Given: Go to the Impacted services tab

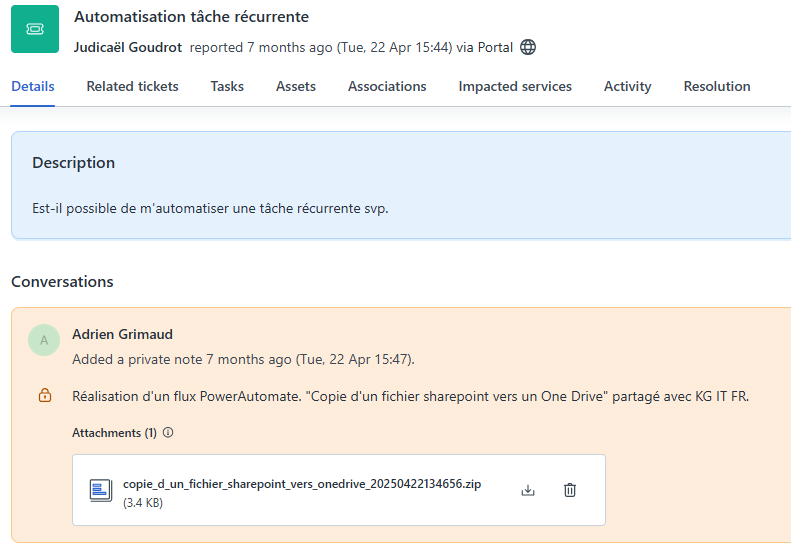Looking at the screenshot, I should pyautogui.click(x=515, y=87).
